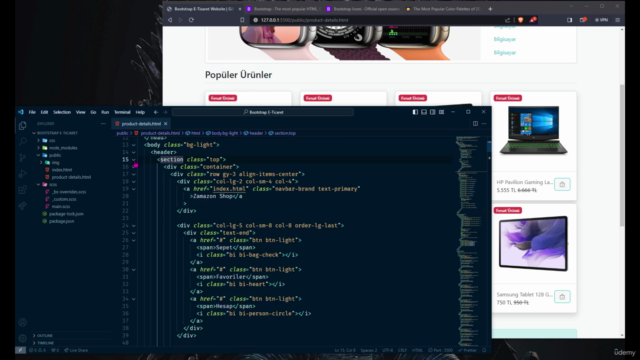Click the share icon in browser address bar
The height and width of the screenshot is (360, 640).
tap(507, 20)
